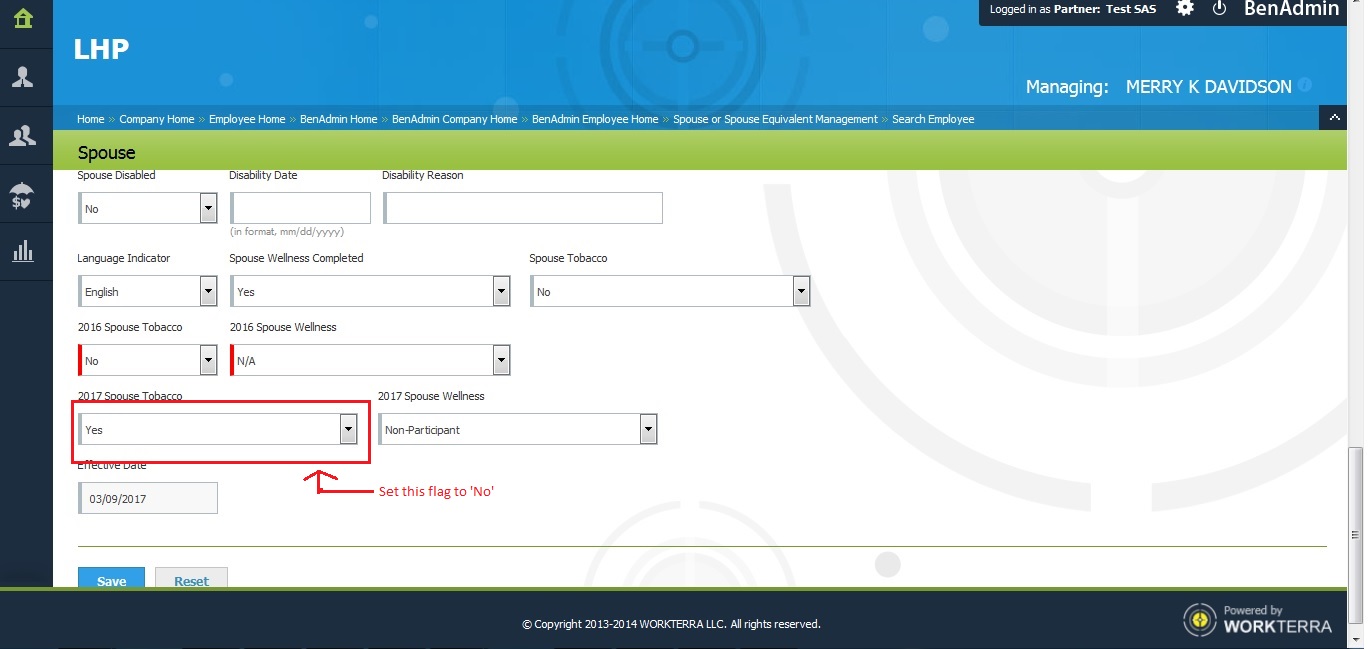Open the bar chart reports icon
Viewport: 1370px width, 649px height.
coord(23,252)
